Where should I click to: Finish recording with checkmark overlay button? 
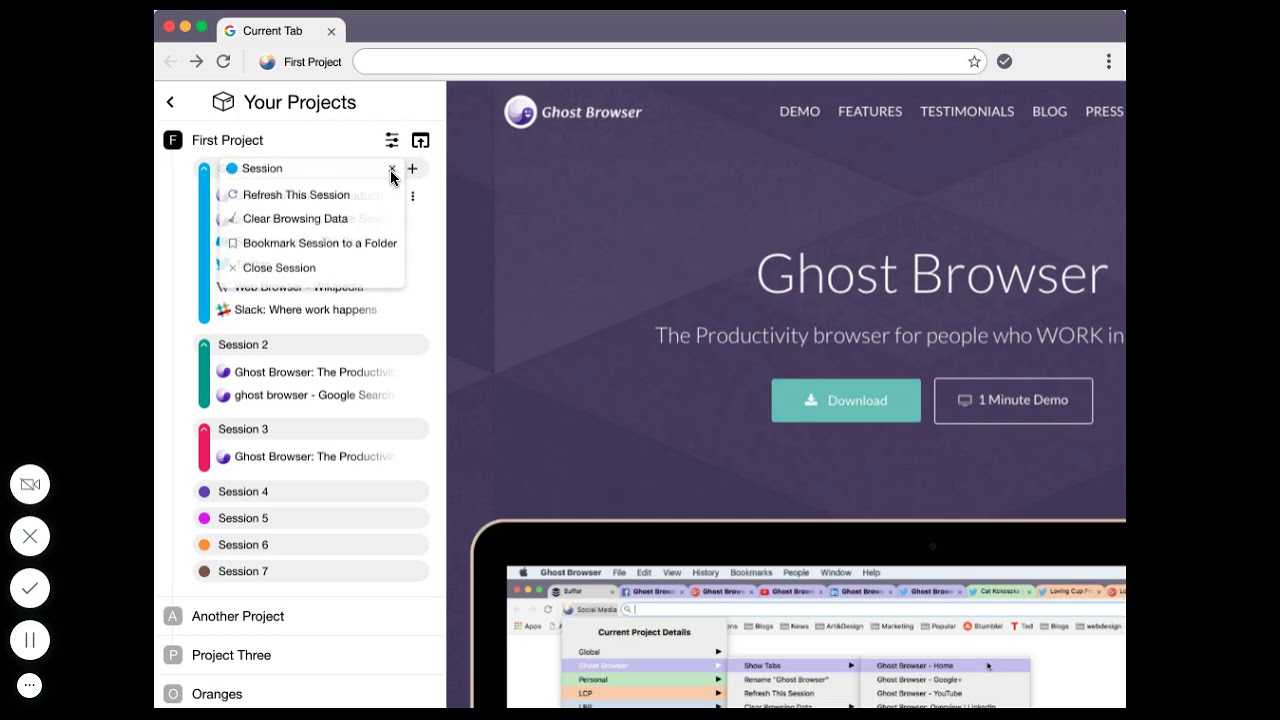(30, 589)
